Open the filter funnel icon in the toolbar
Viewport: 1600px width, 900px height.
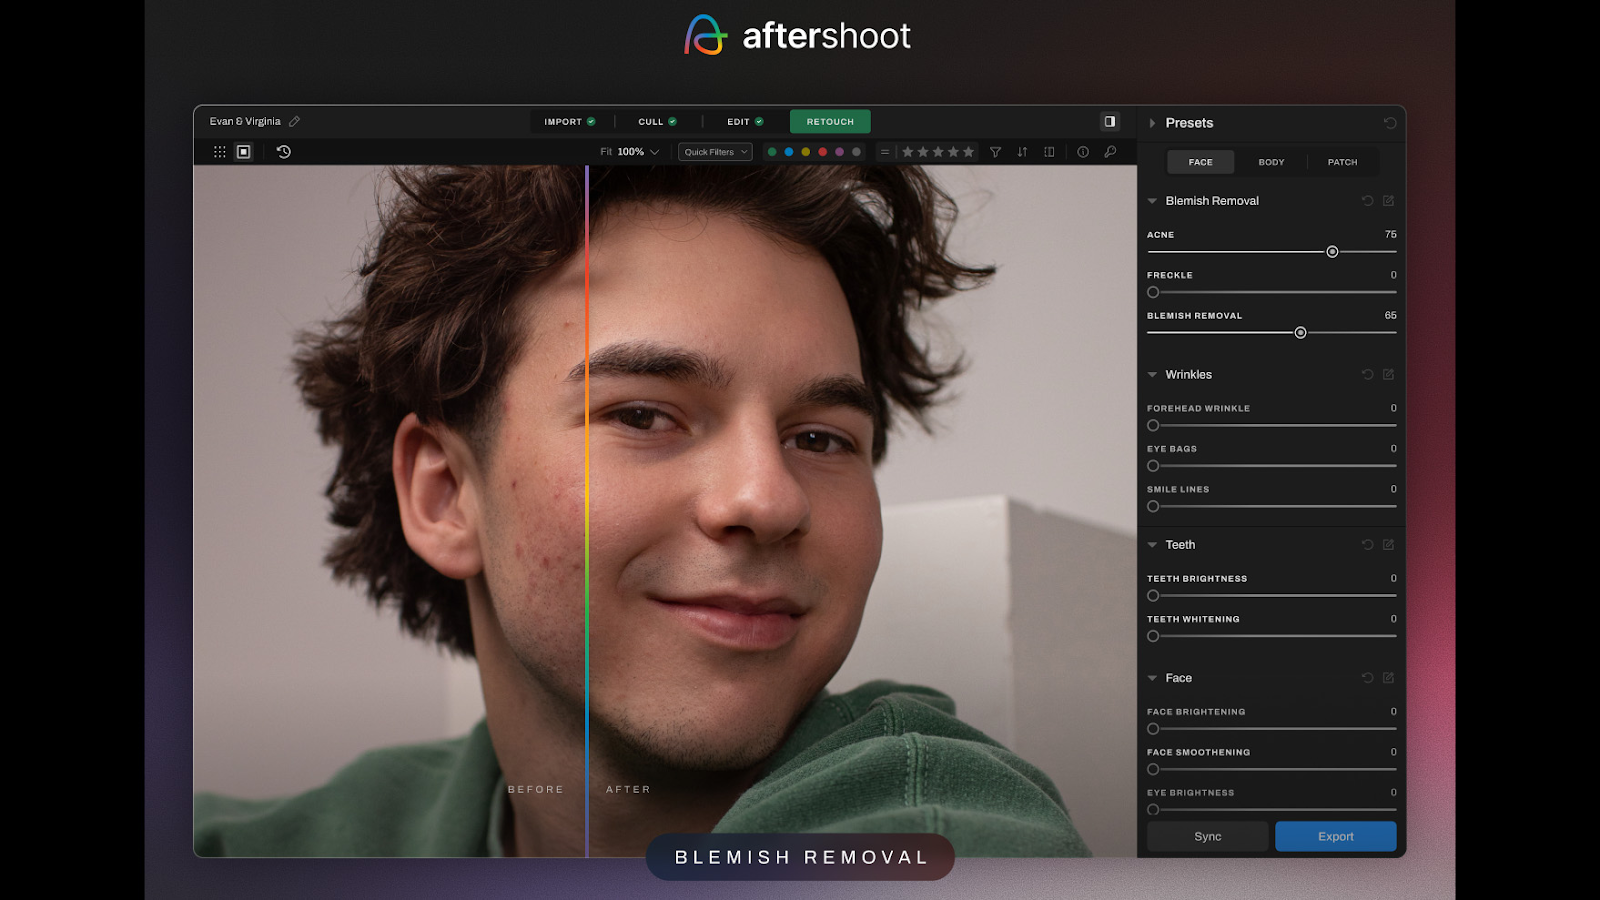995,152
